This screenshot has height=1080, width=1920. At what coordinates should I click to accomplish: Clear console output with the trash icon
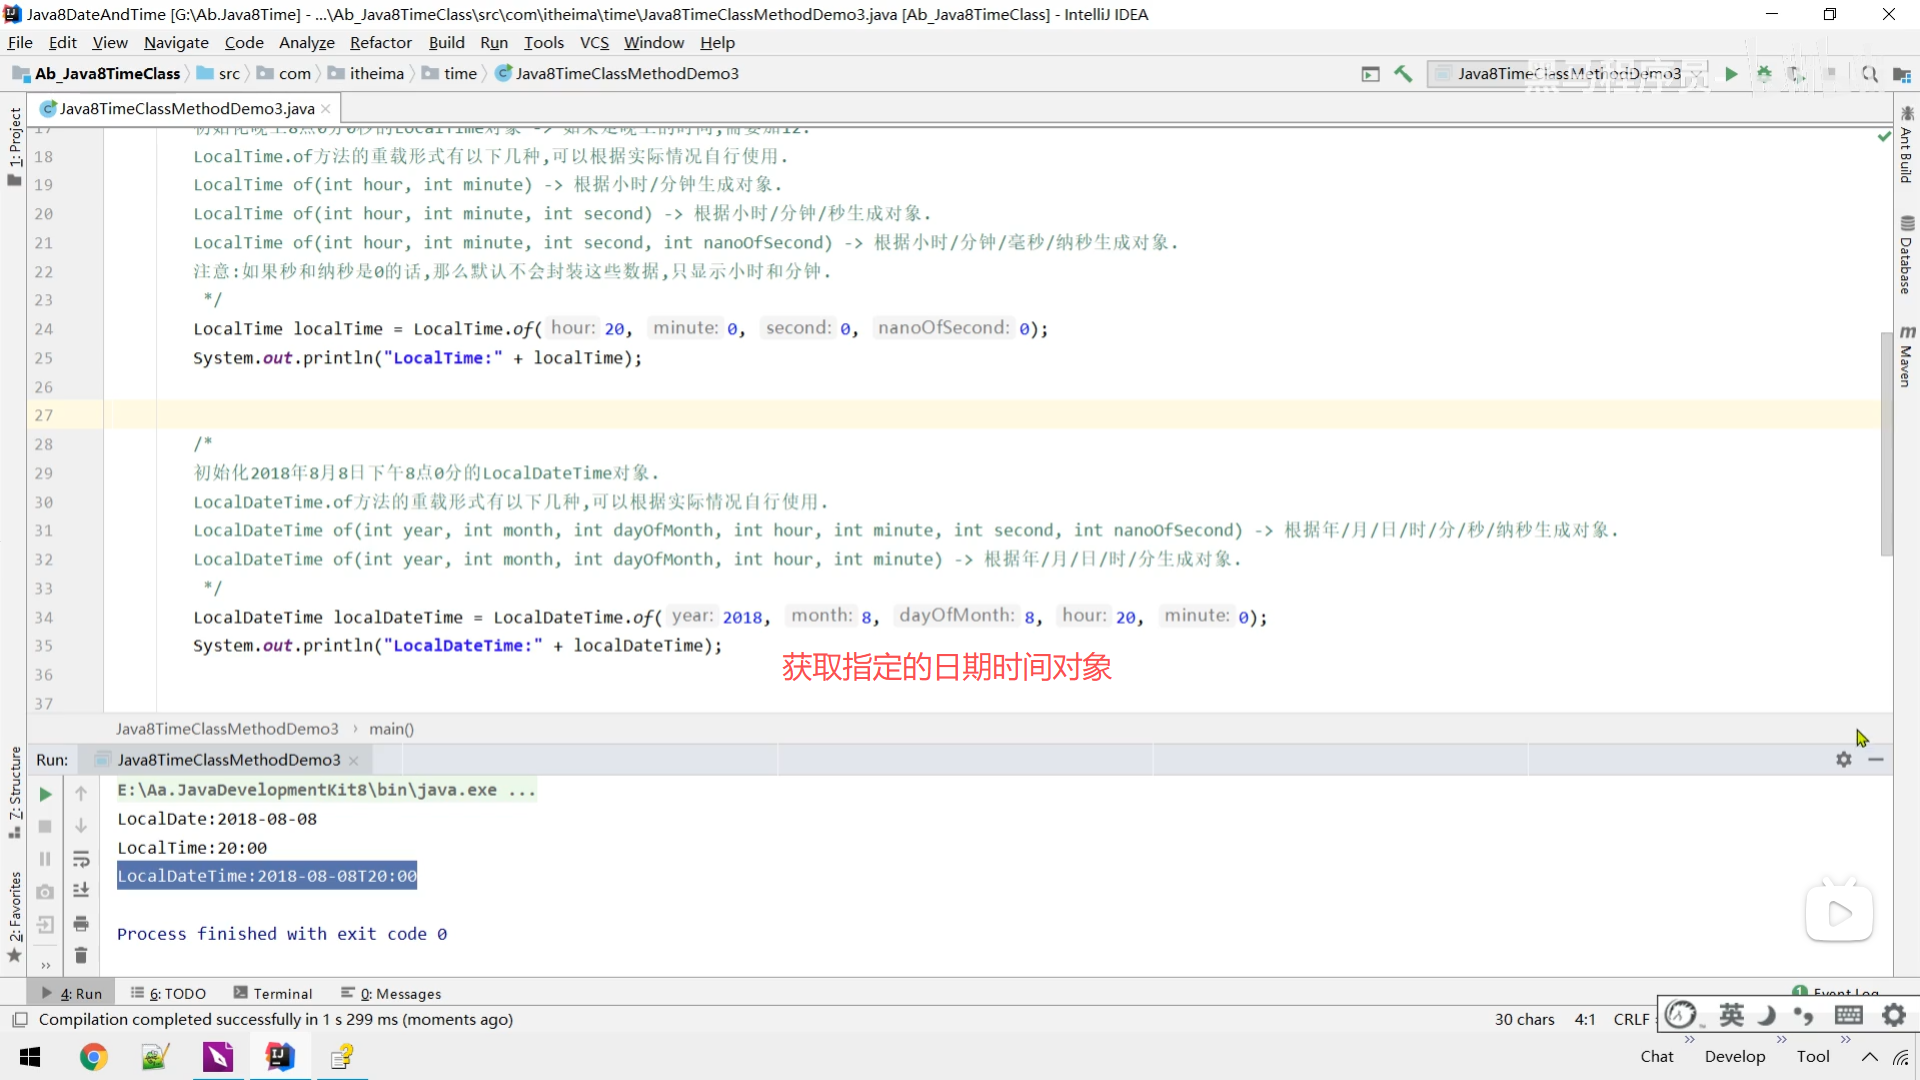pos(81,956)
